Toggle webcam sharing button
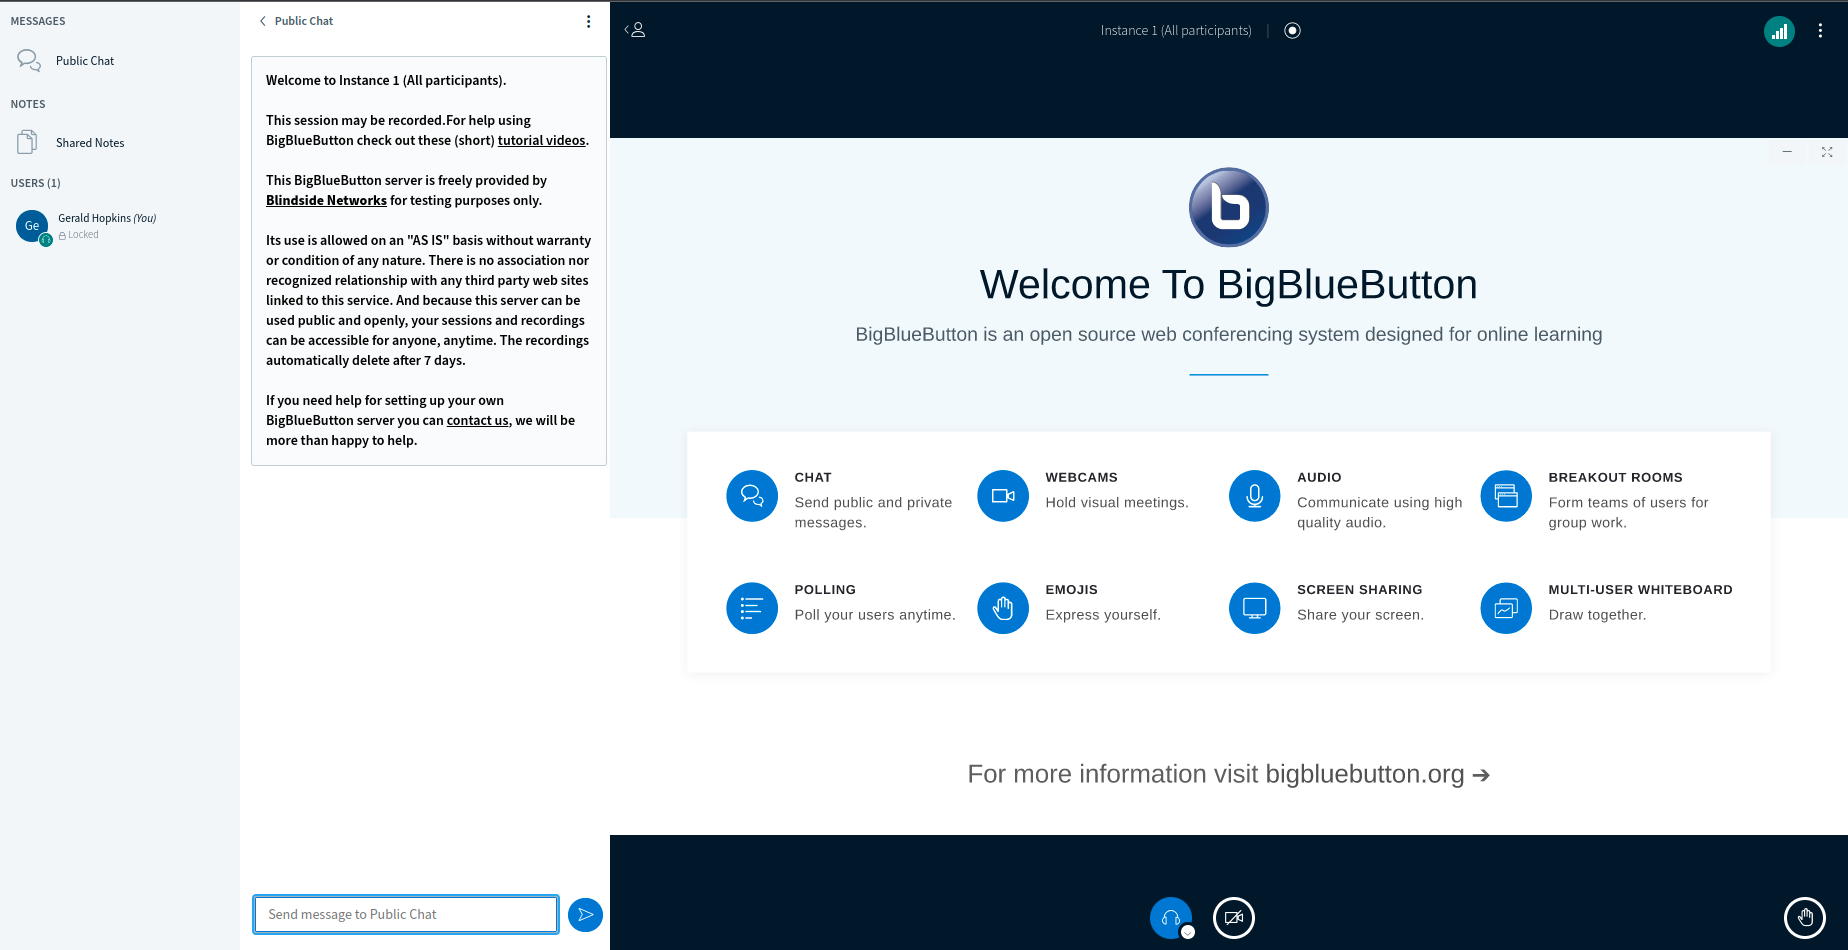Viewport: 1848px width, 950px height. pos(1234,918)
